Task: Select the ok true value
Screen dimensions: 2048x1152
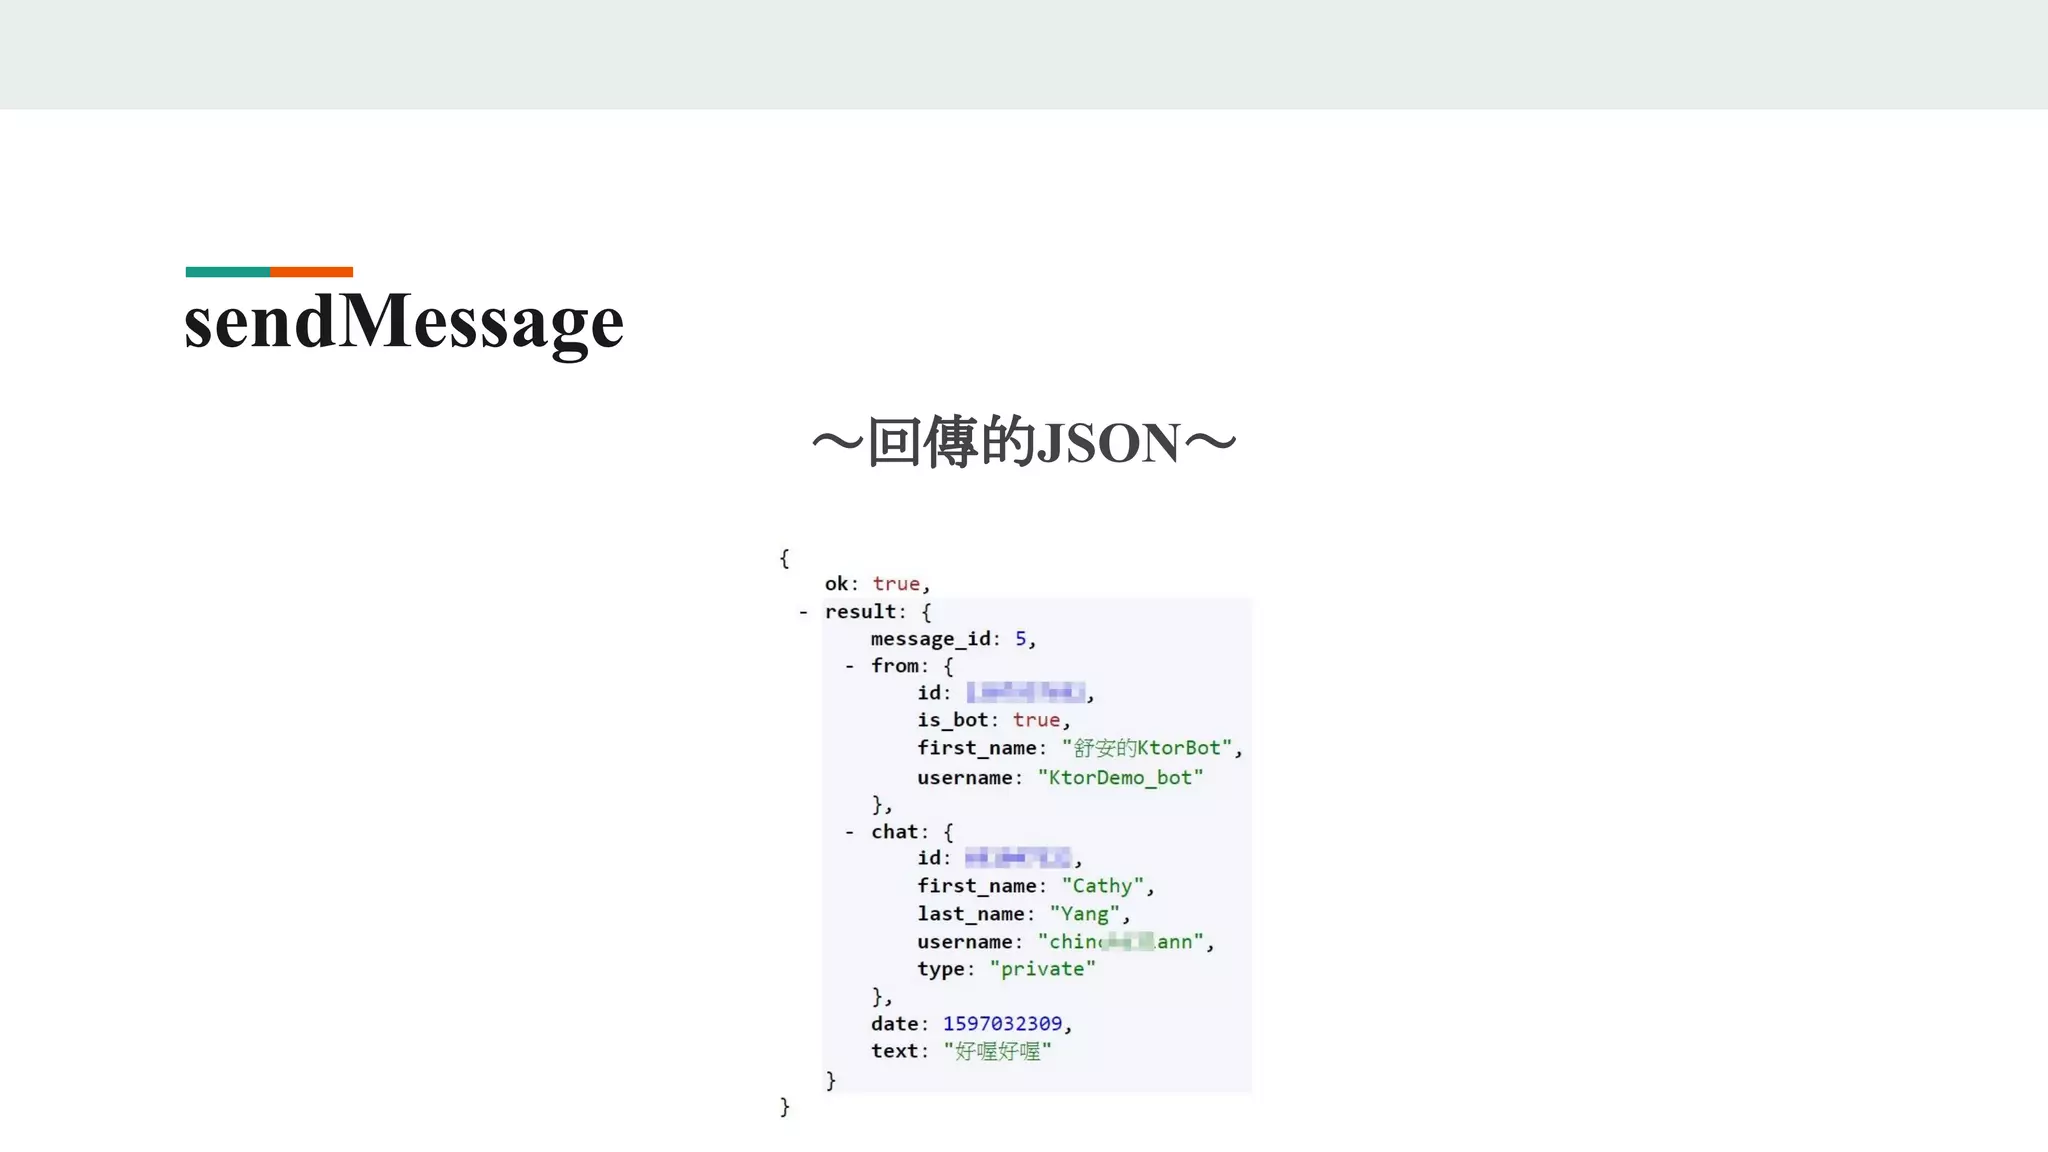Action: pyautogui.click(x=895, y=584)
